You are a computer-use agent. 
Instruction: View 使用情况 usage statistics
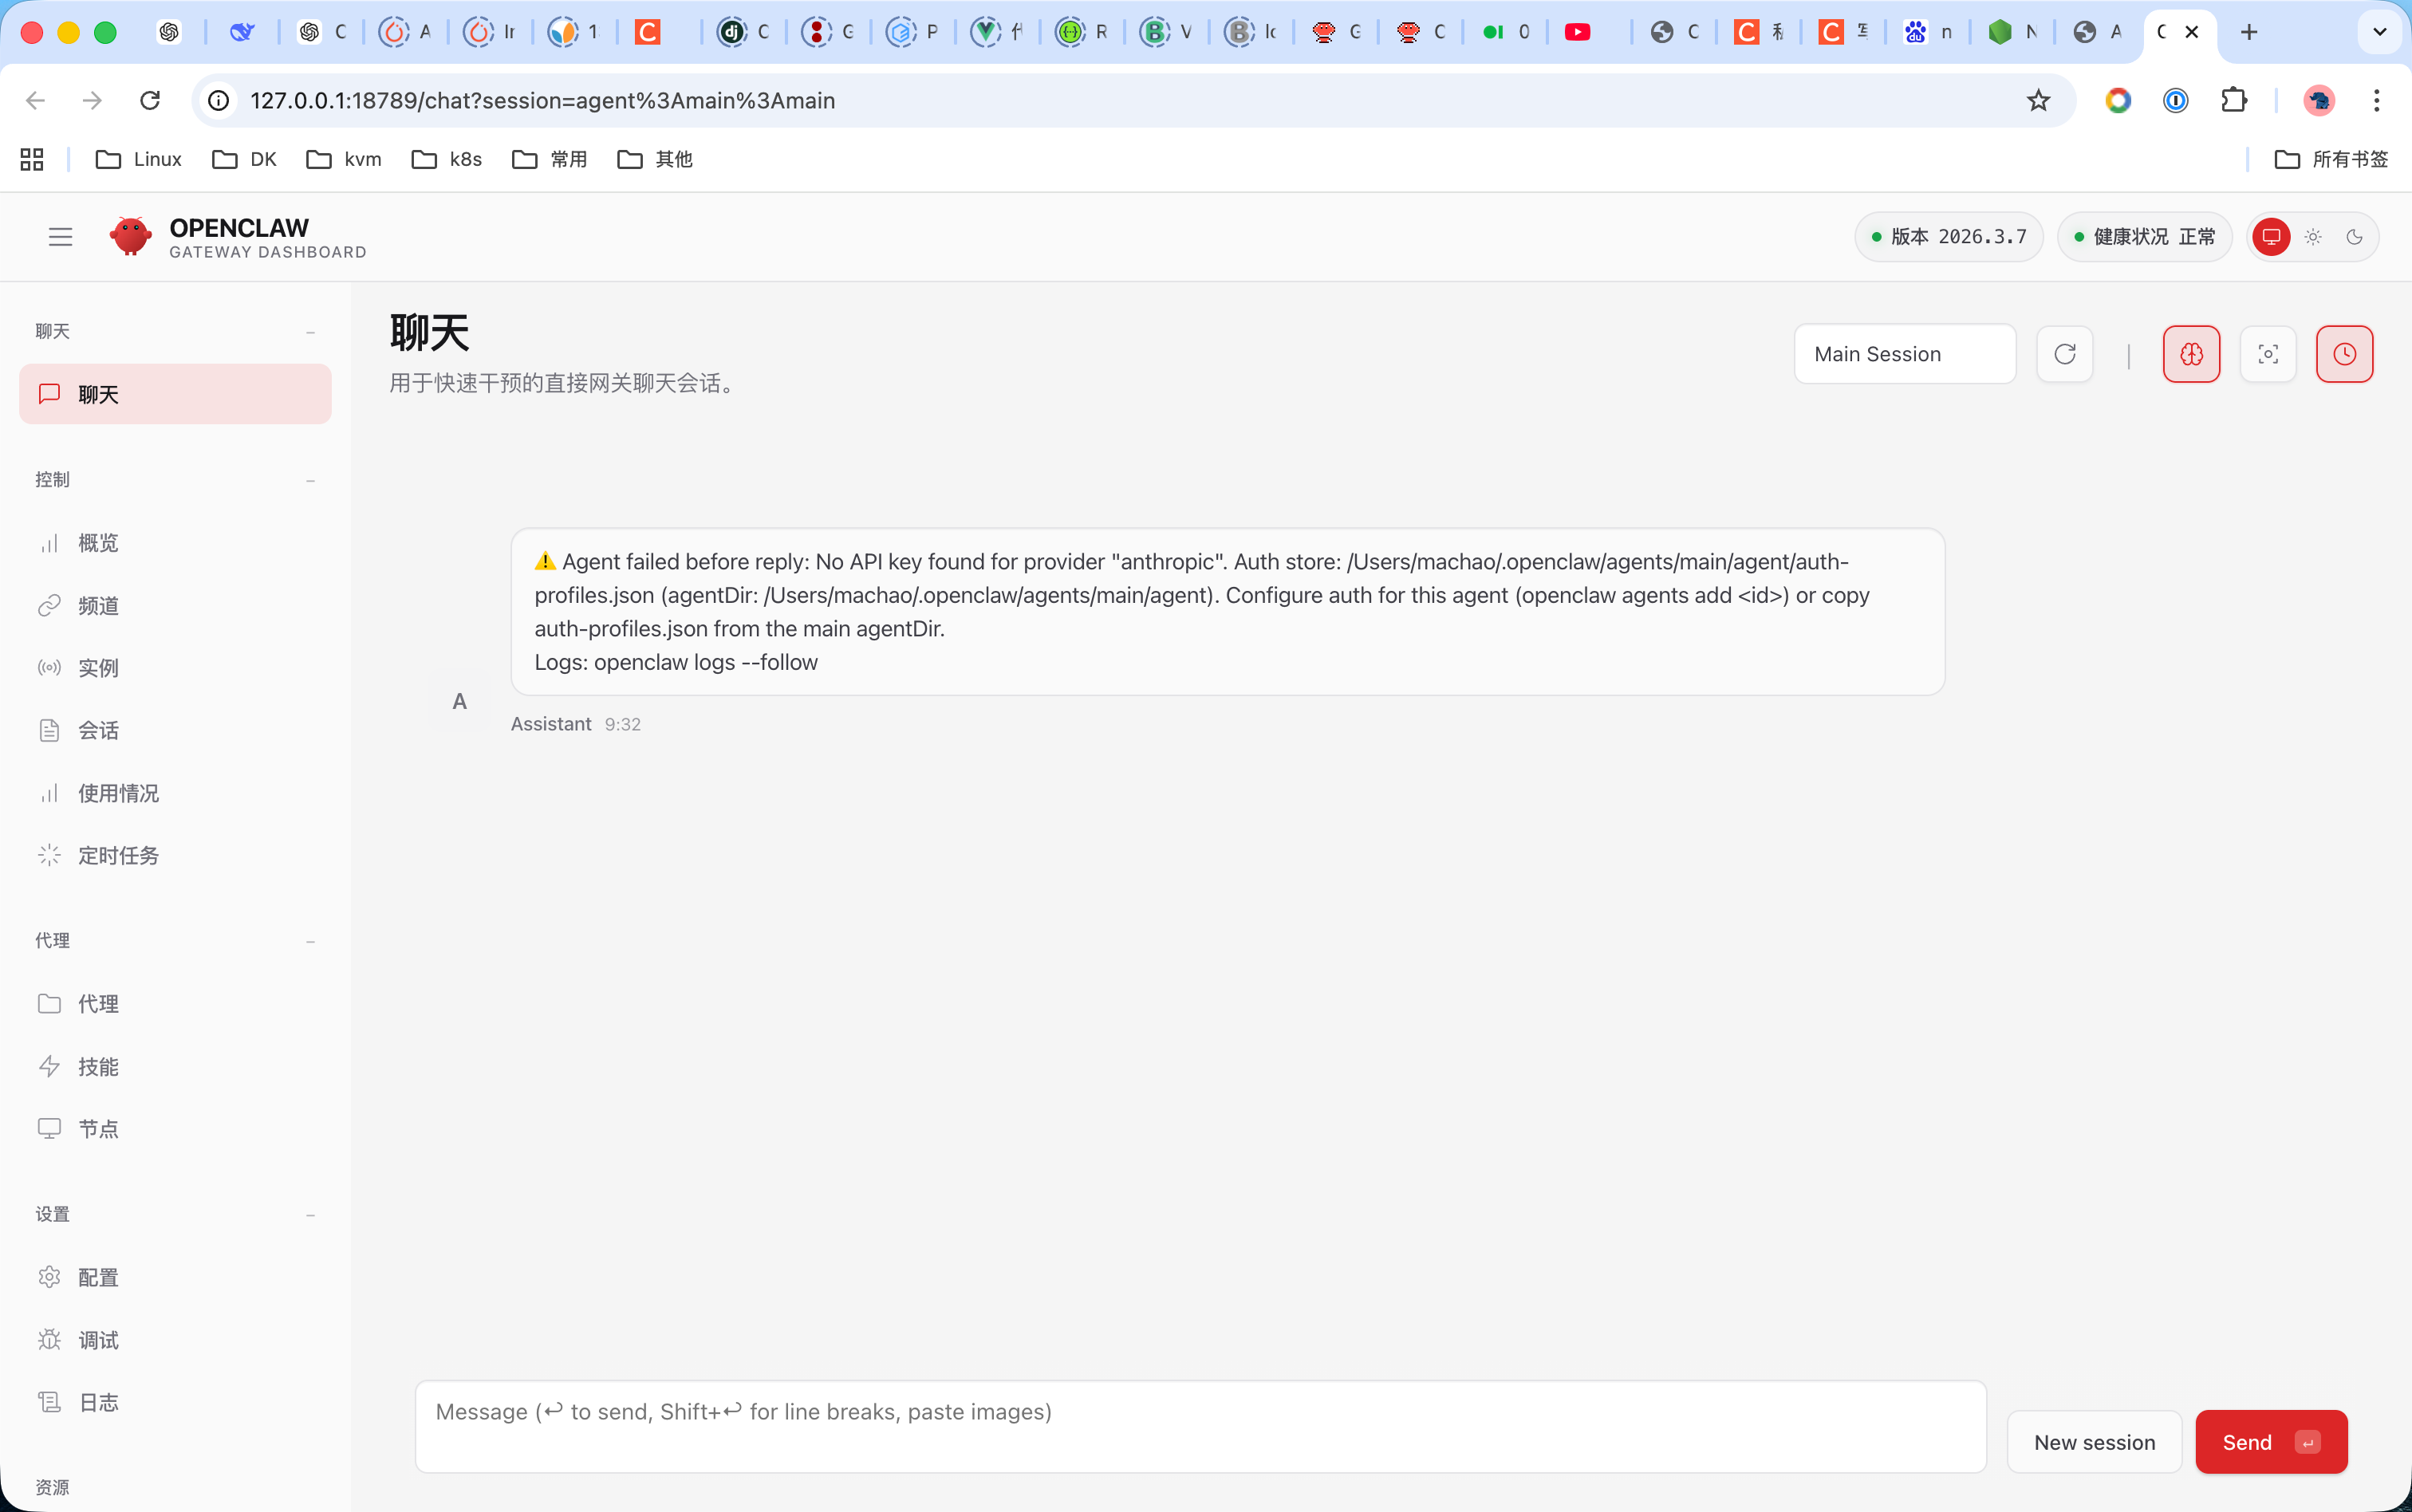coord(117,792)
